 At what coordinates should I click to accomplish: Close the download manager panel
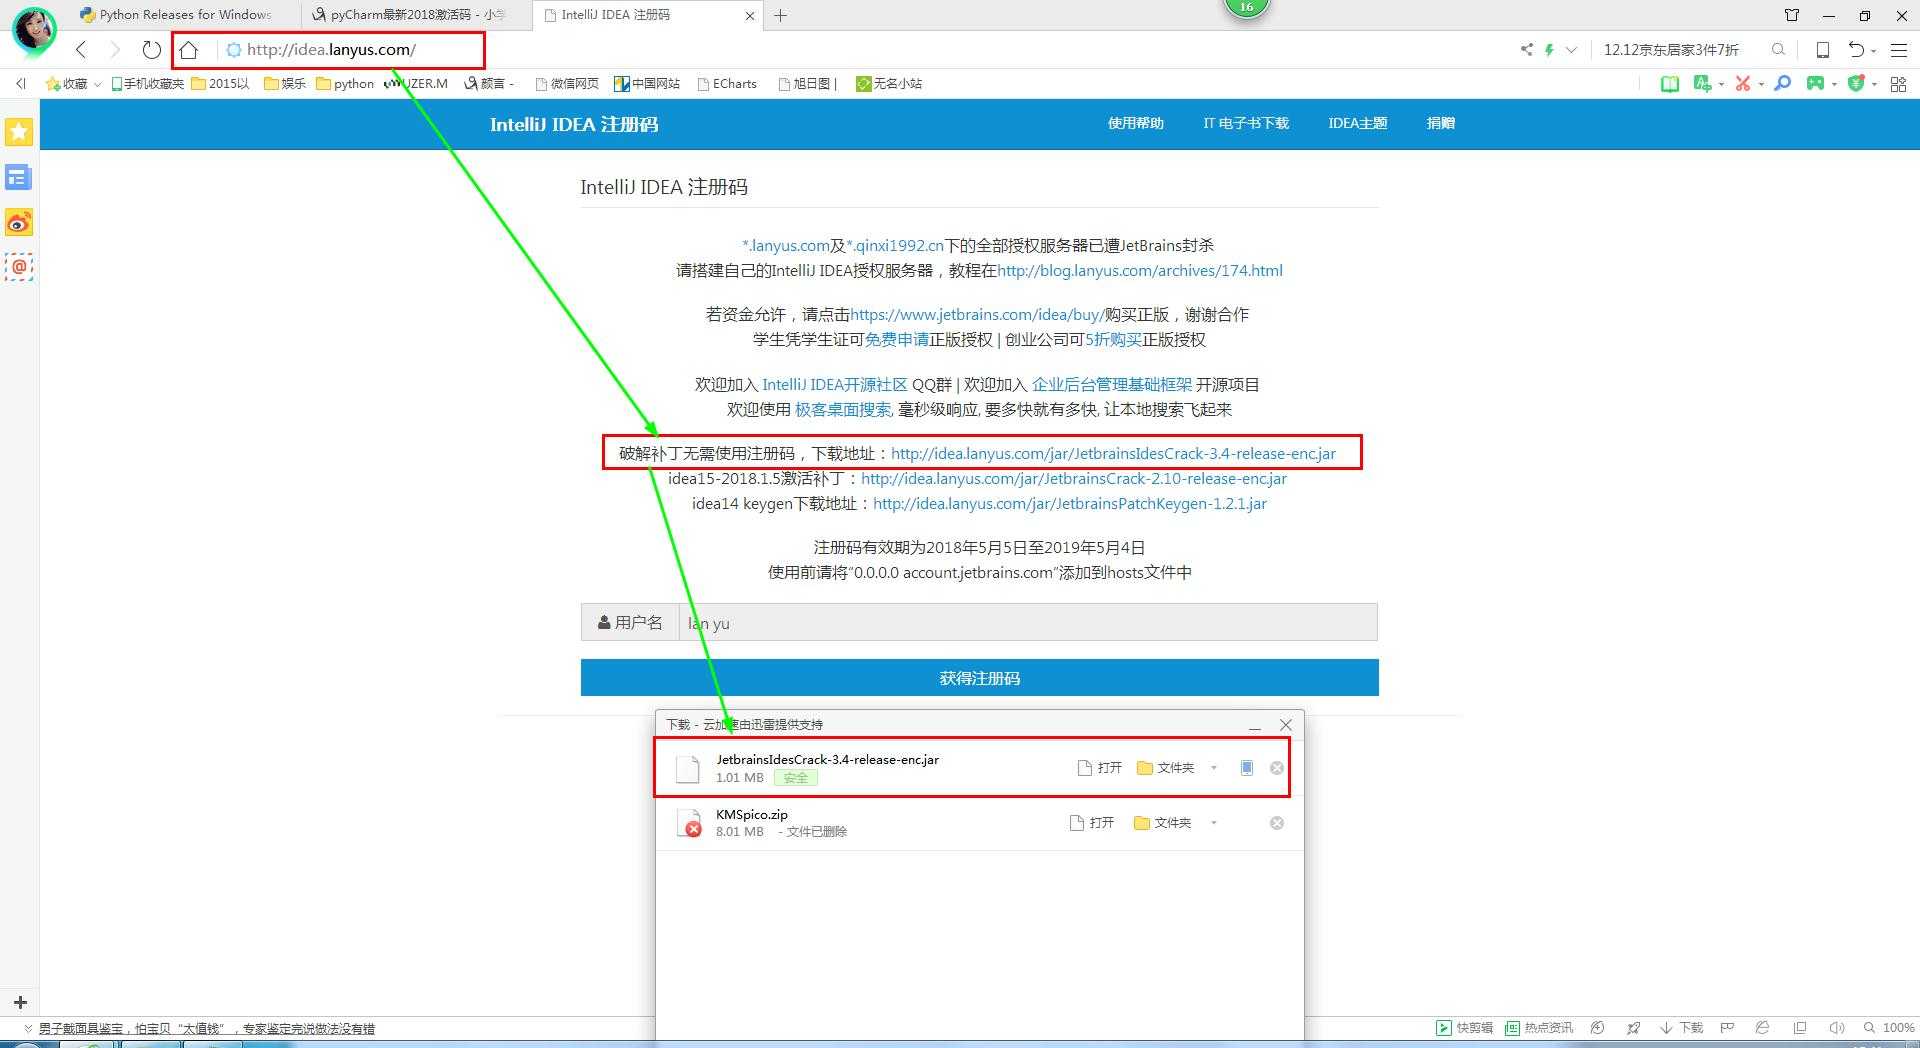(1286, 725)
